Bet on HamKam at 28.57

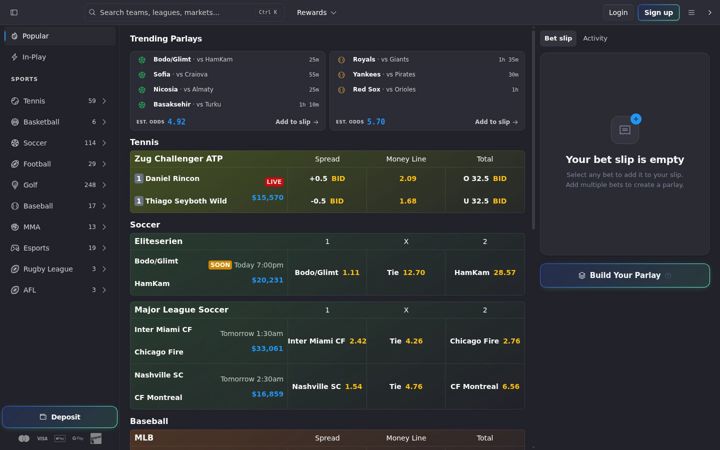click(485, 273)
